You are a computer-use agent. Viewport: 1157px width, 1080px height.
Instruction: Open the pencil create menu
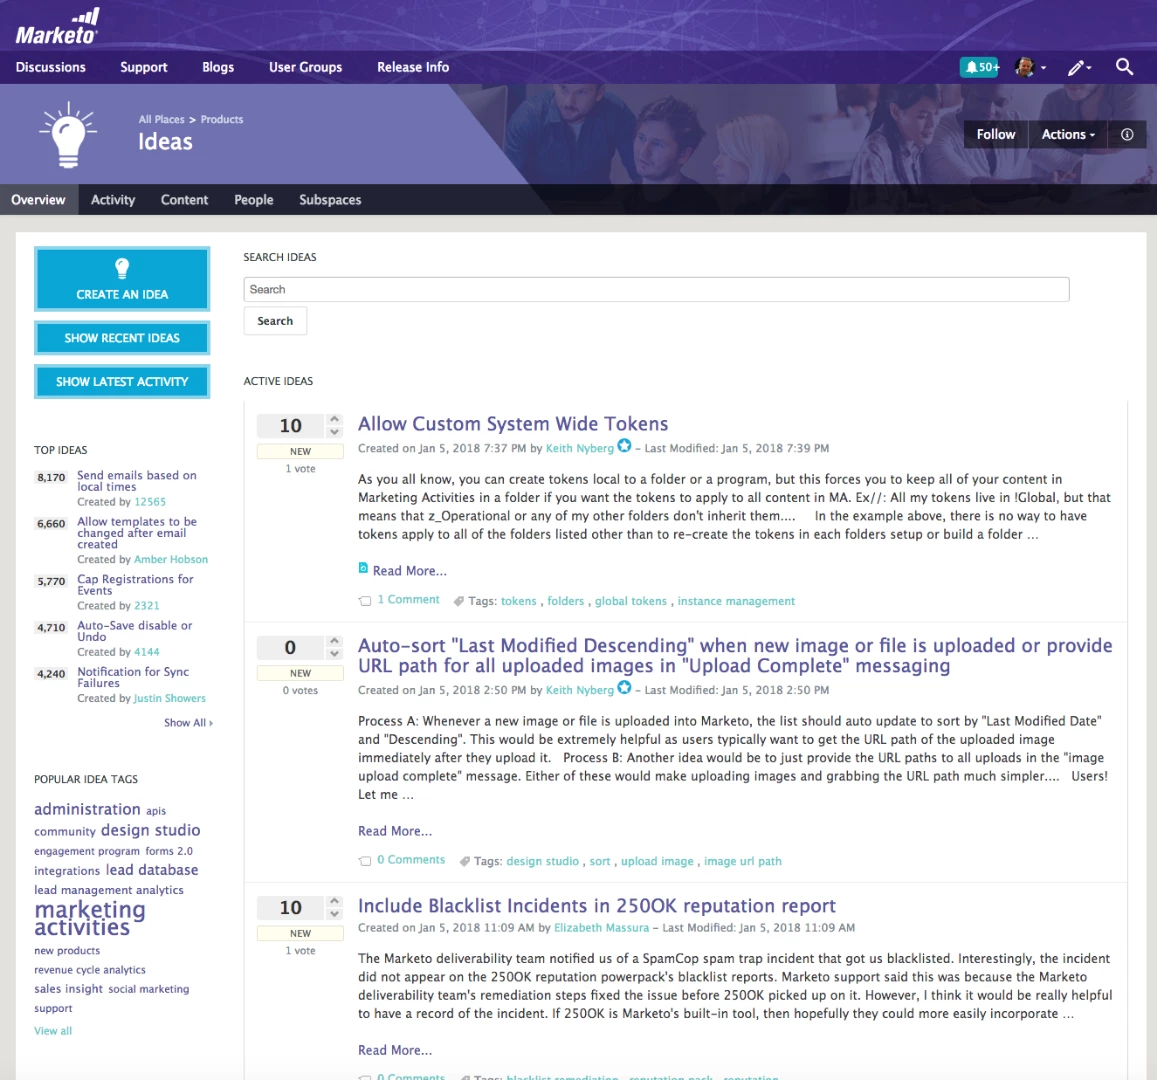[x=1080, y=67]
